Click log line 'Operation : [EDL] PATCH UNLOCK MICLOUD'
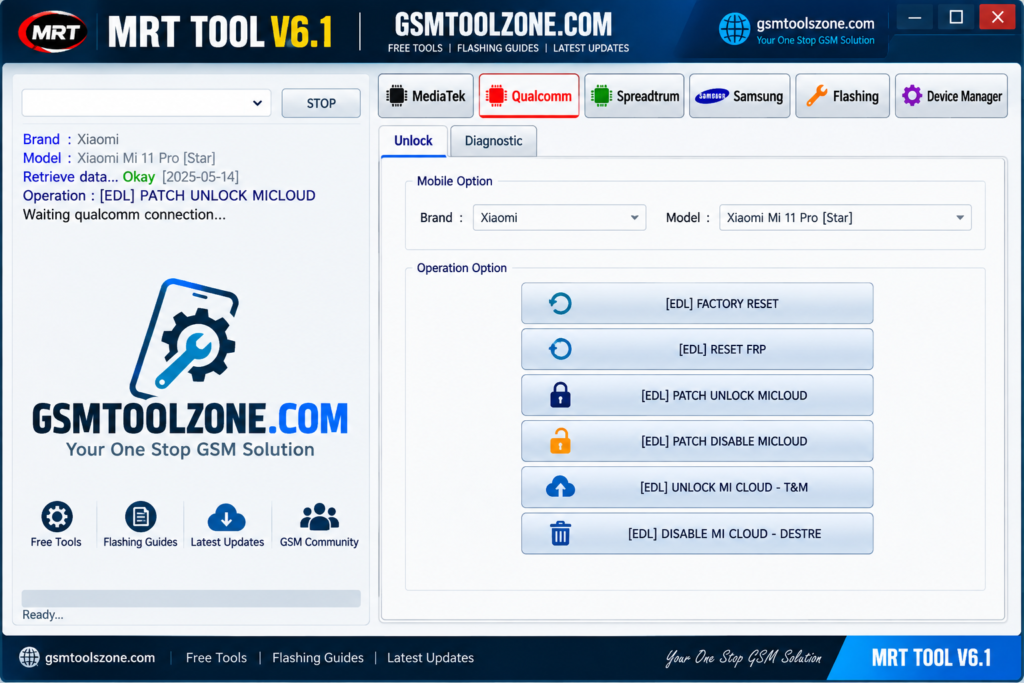This screenshot has width=1024, height=683. click(x=169, y=196)
